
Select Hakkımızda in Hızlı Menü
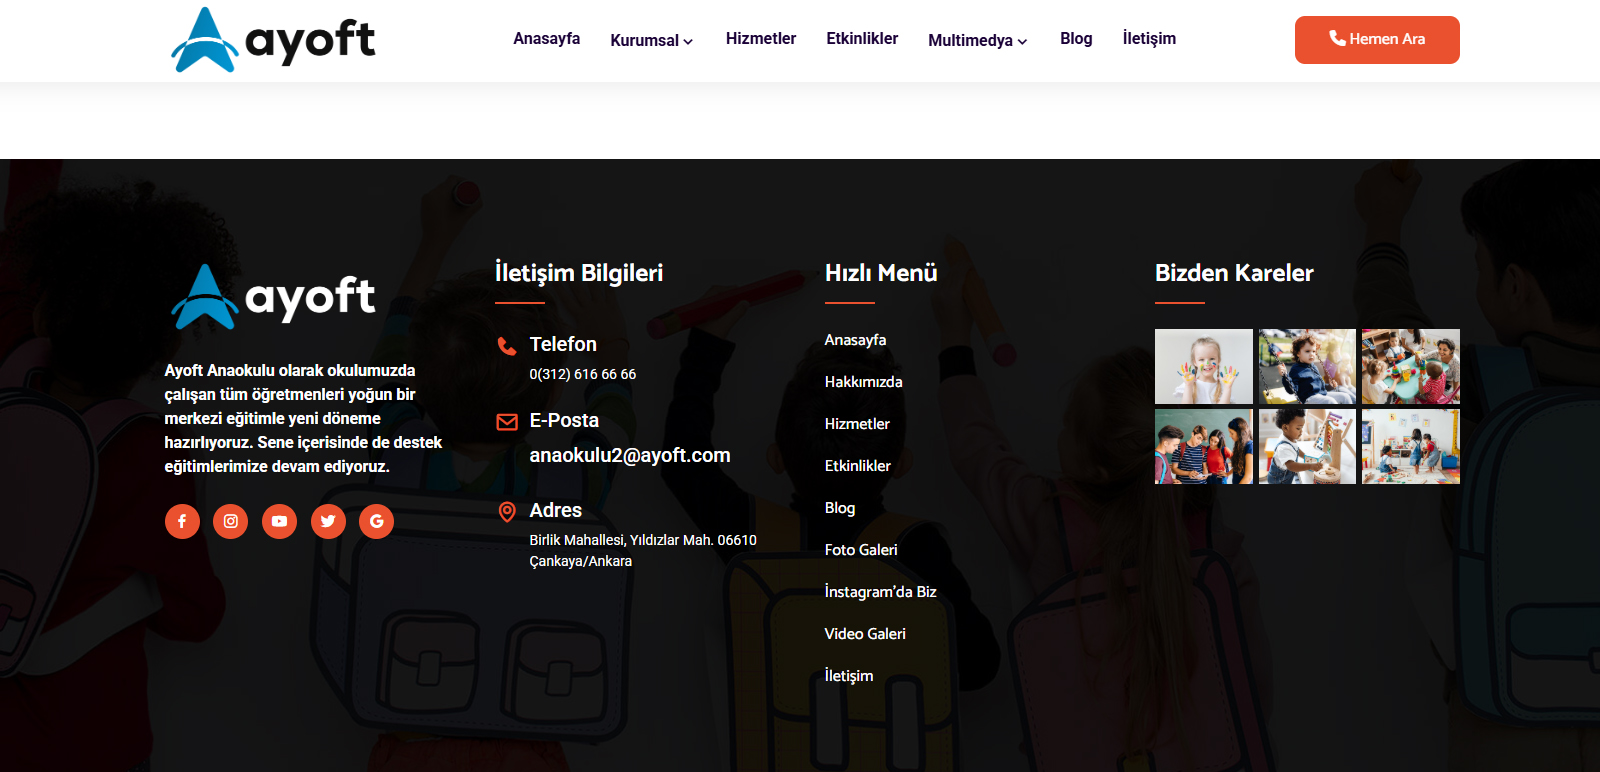pyautogui.click(x=863, y=382)
